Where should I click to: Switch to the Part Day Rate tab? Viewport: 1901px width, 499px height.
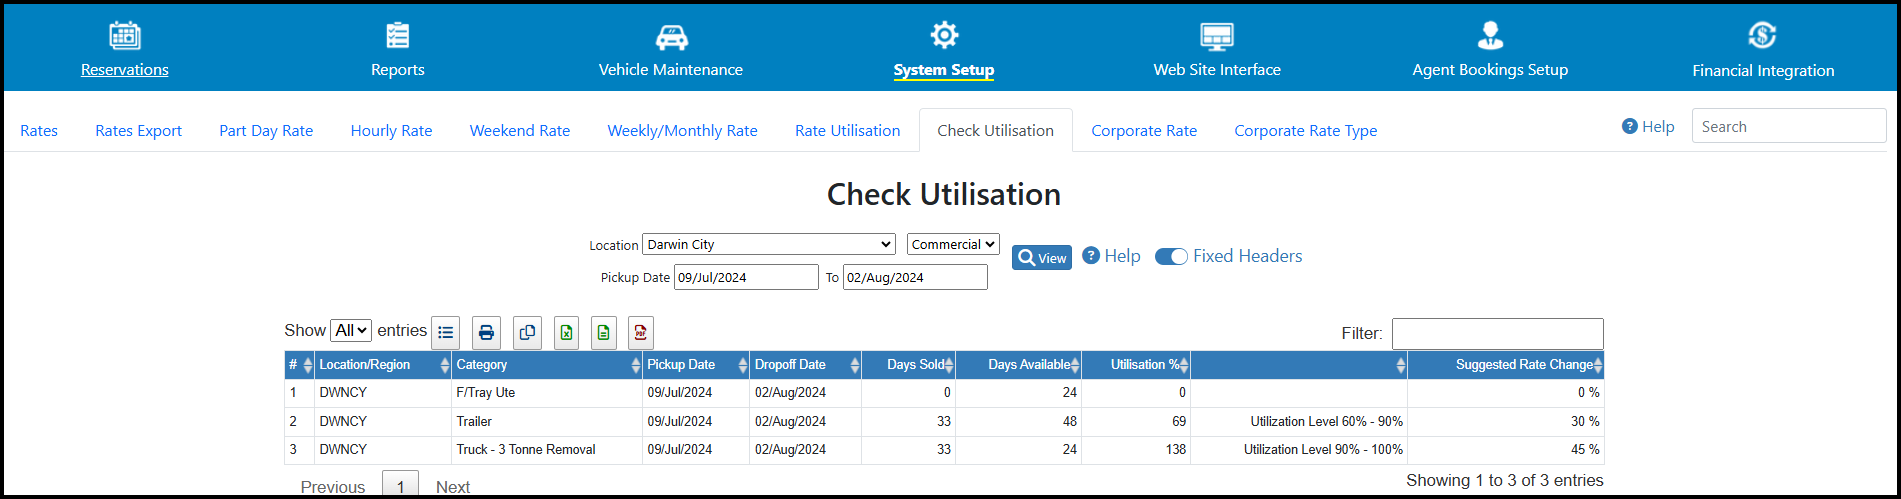[x=266, y=131]
